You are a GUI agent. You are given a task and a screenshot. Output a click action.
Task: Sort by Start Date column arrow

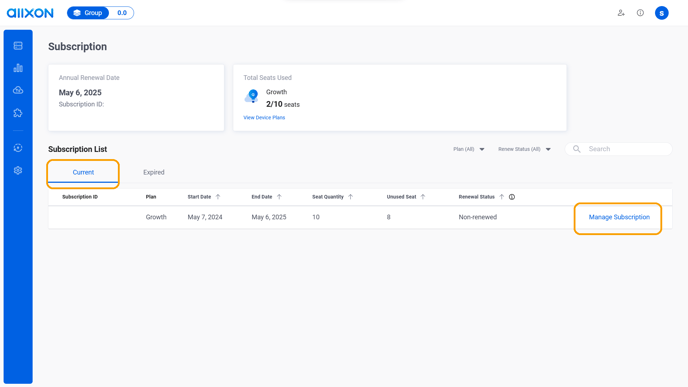(218, 197)
